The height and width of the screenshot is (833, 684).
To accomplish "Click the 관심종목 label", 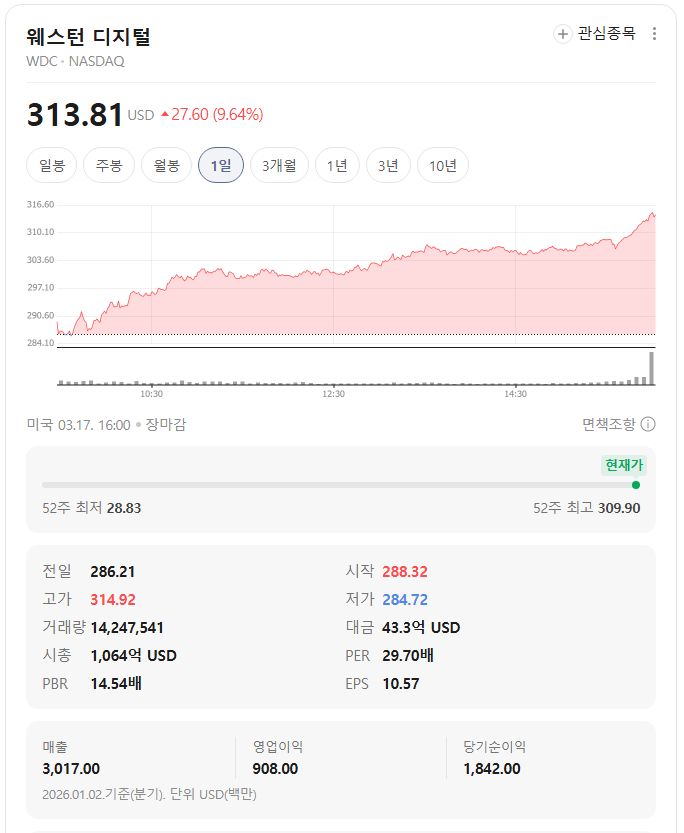I will (x=606, y=34).
